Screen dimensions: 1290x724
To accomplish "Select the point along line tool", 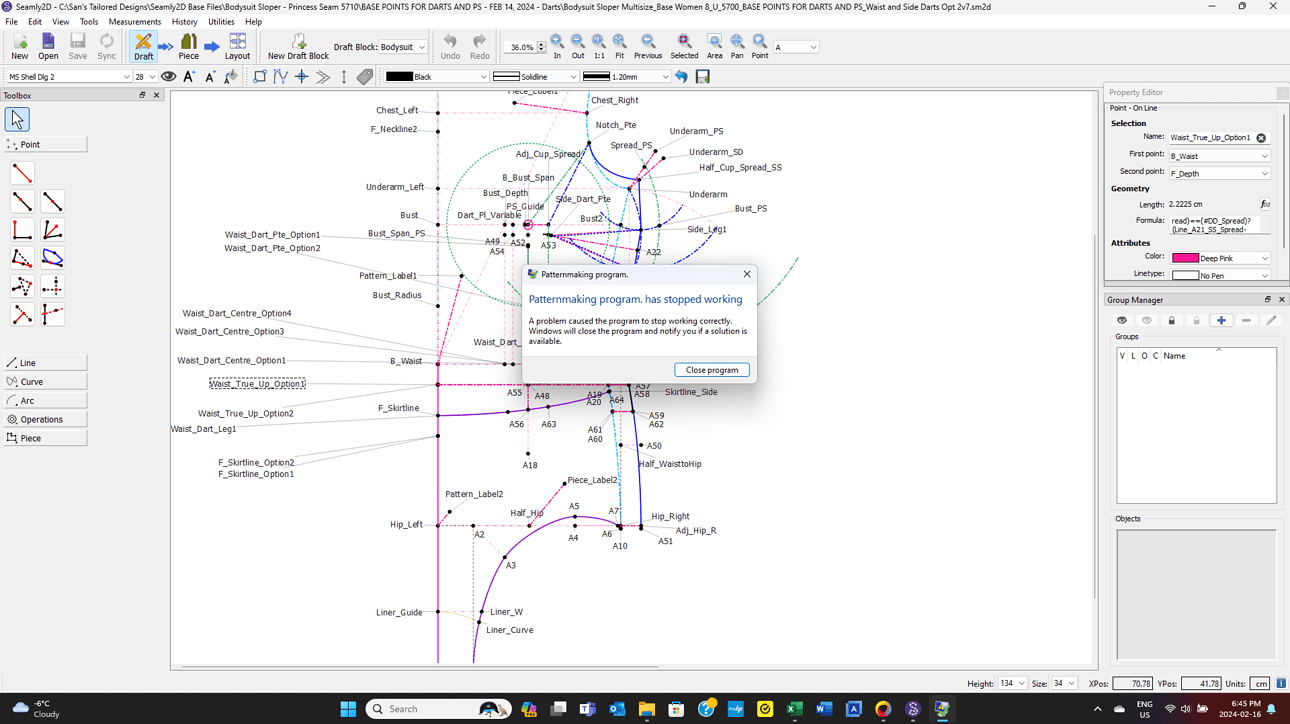I will point(22,201).
